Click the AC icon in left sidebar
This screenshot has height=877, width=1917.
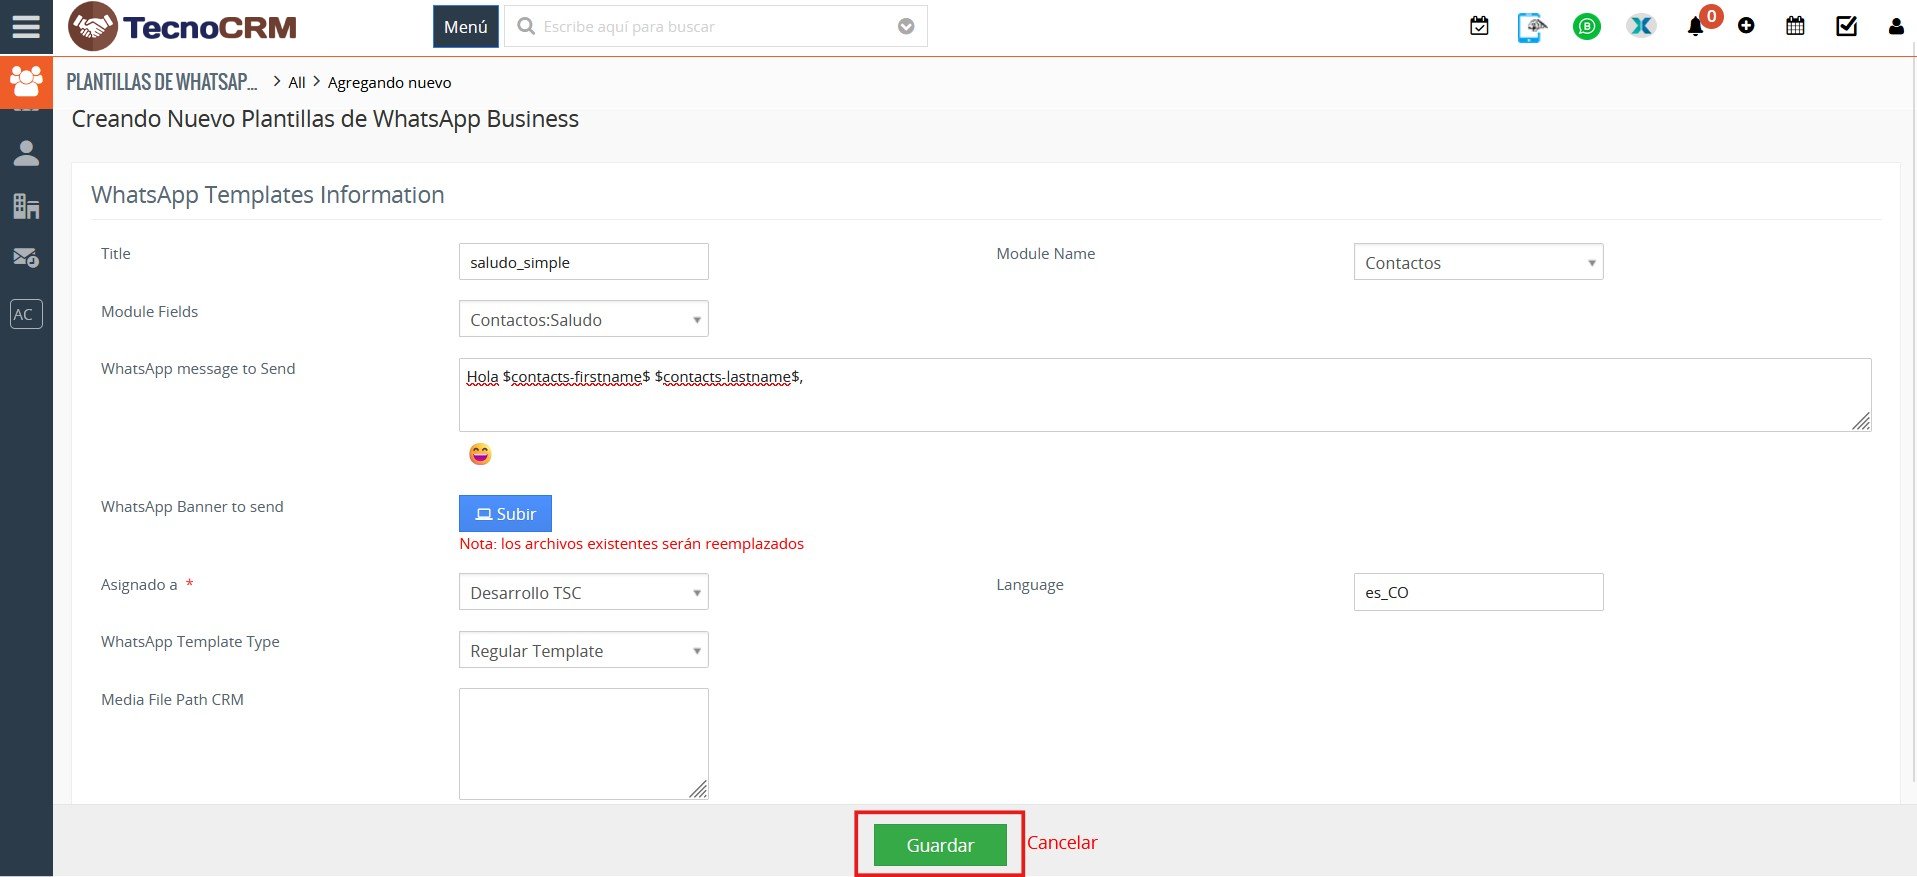tap(26, 314)
